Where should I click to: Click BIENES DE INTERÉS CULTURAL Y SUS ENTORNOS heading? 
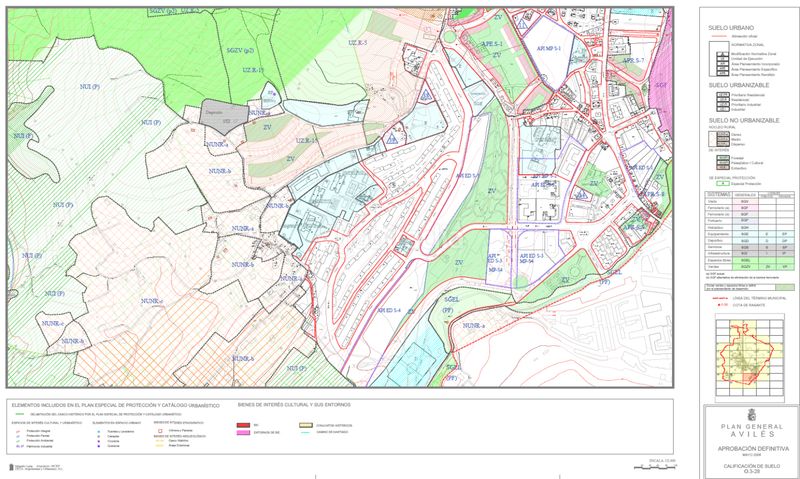click(294, 405)
